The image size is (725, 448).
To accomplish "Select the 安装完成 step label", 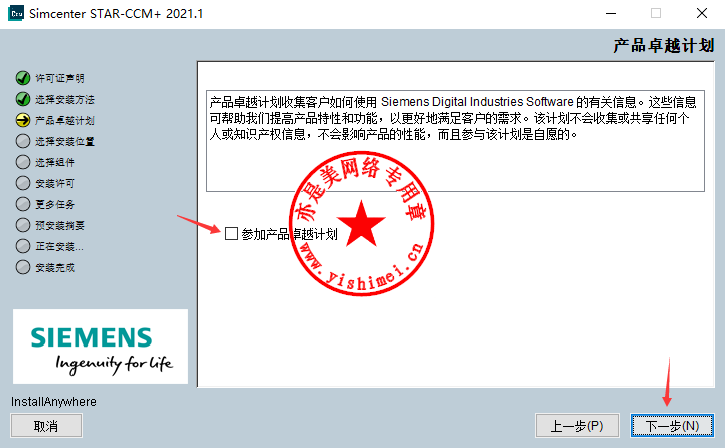I will pyautogui.click(x=55, y=268).
